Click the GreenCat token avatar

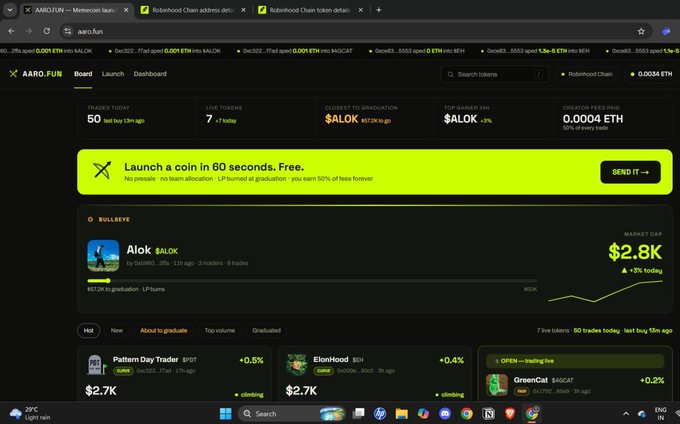[x=497, y=385]
